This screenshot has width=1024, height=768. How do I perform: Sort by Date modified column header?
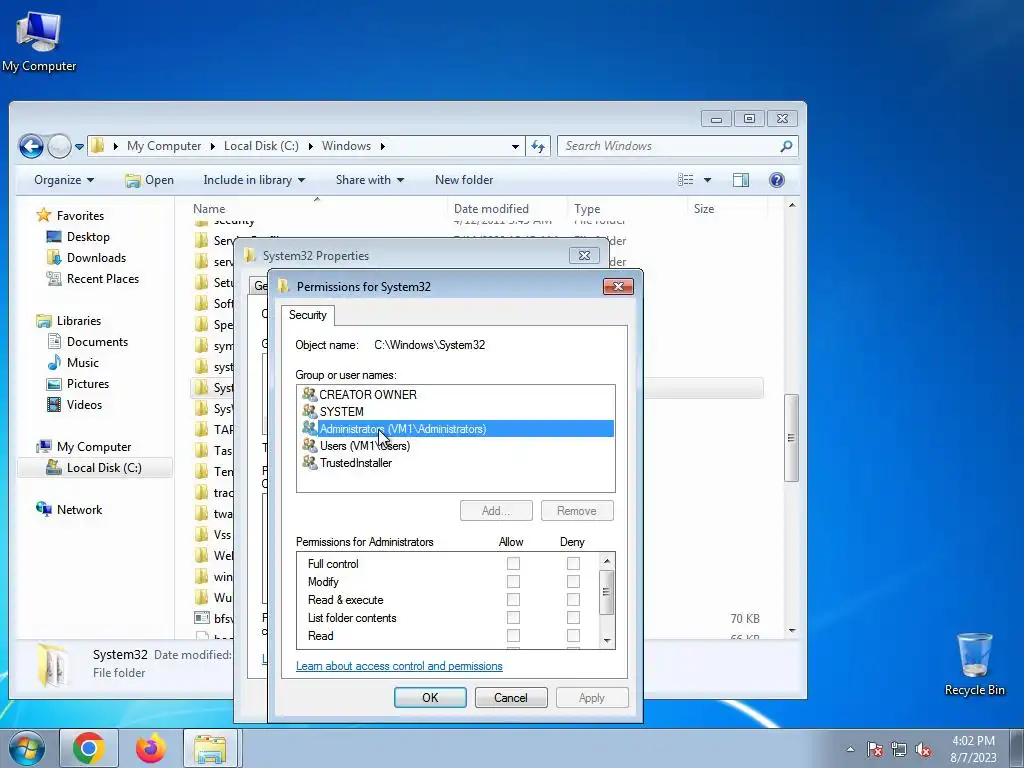[507, 208]
